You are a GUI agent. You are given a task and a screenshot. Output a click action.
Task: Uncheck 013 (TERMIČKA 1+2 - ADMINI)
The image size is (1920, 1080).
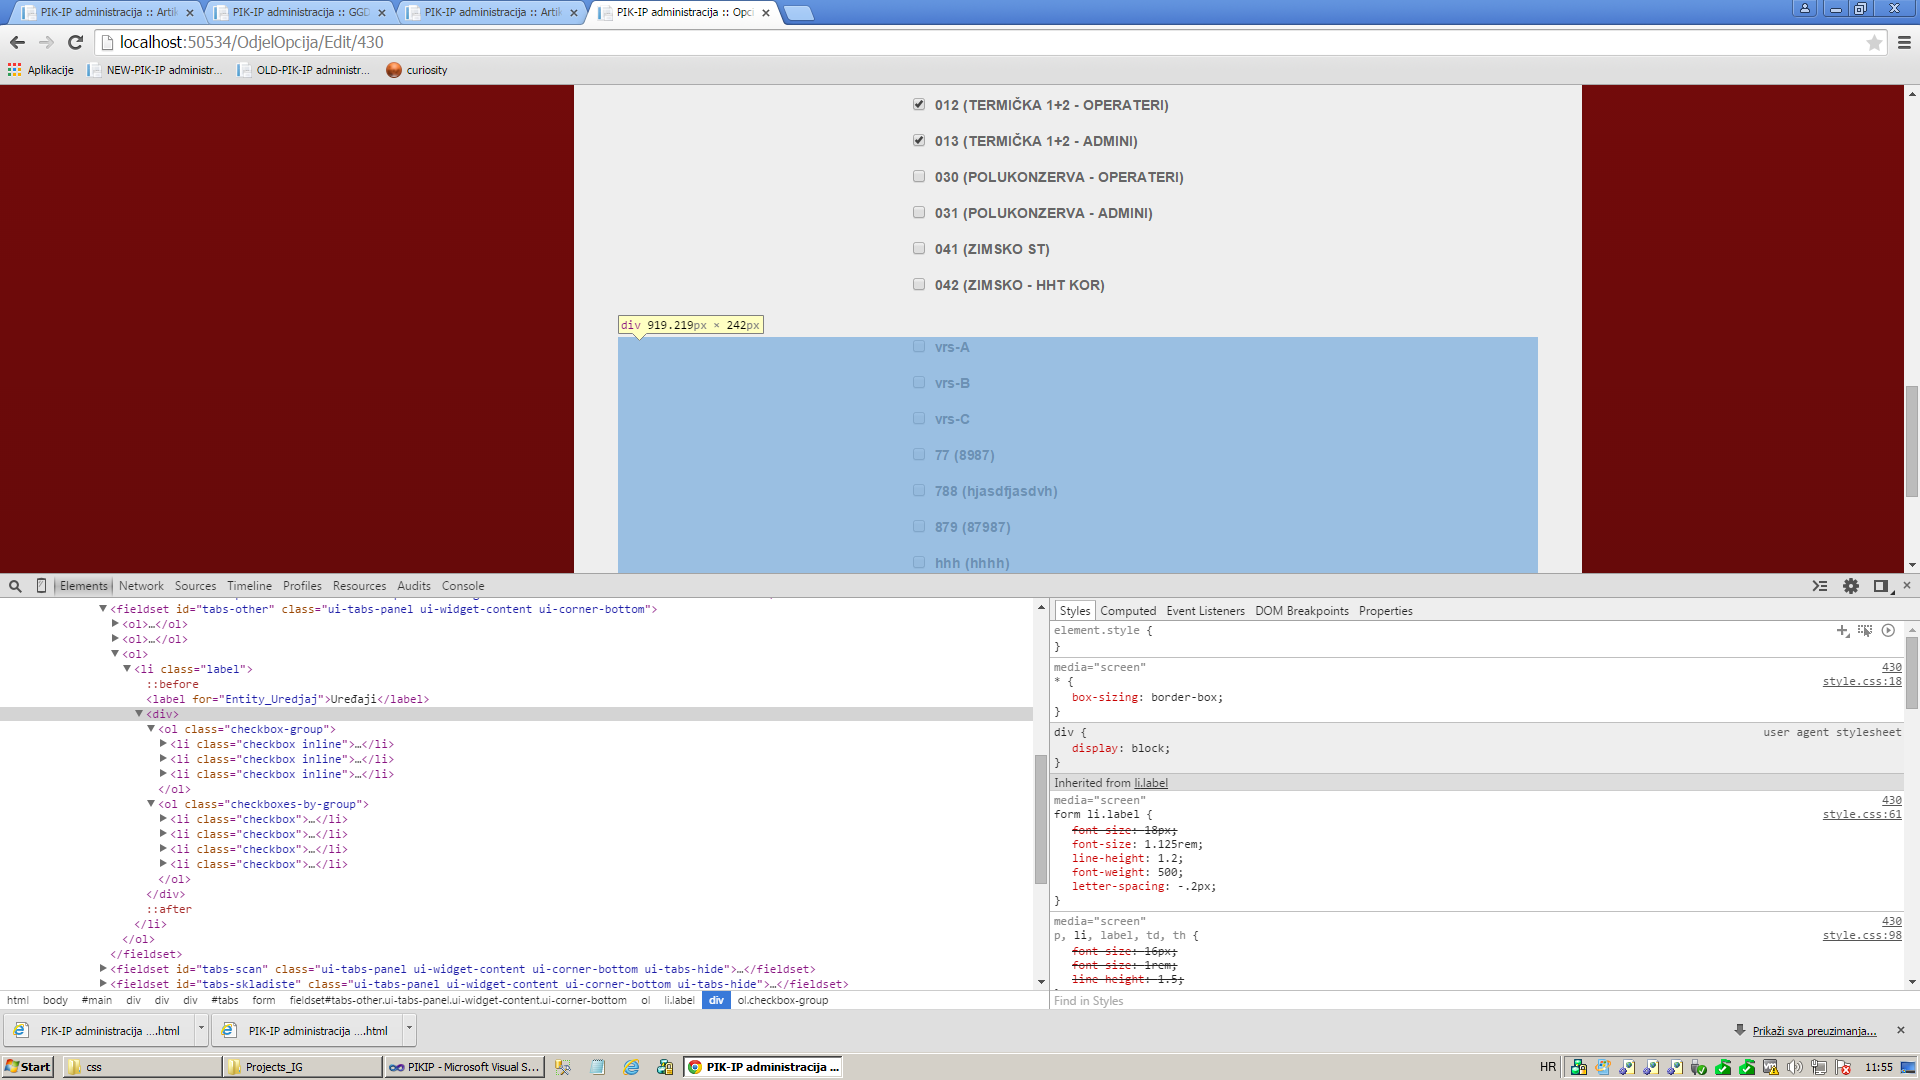[x=919, y=140]
